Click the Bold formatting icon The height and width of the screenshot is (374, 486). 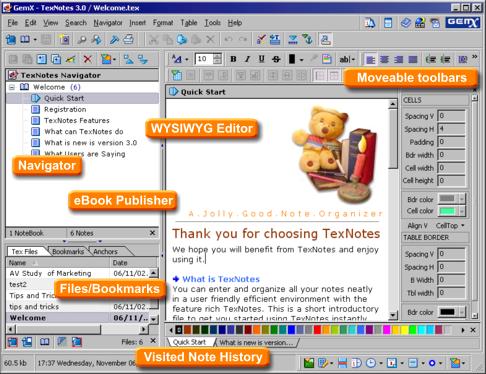[x=233, y=59]
